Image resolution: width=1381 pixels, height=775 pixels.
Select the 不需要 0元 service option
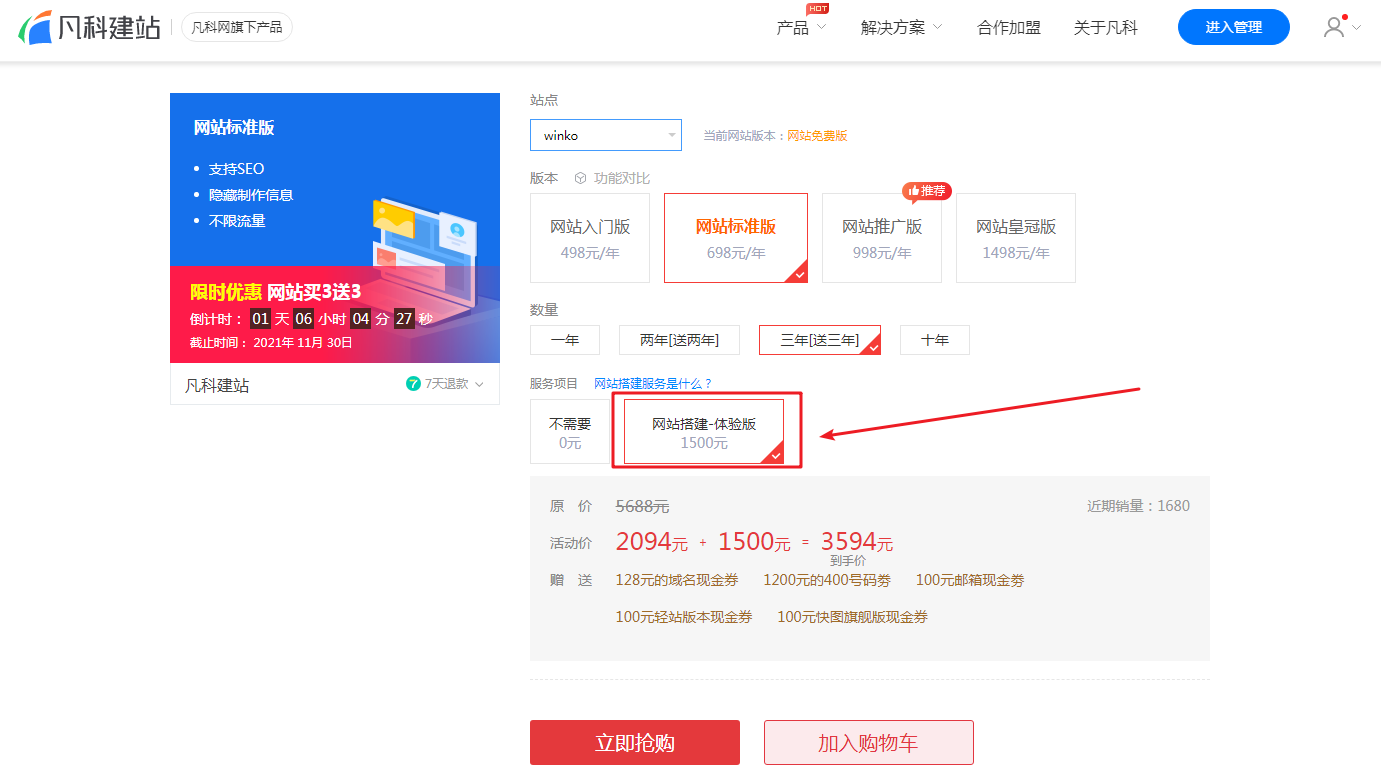pos(570,432)
